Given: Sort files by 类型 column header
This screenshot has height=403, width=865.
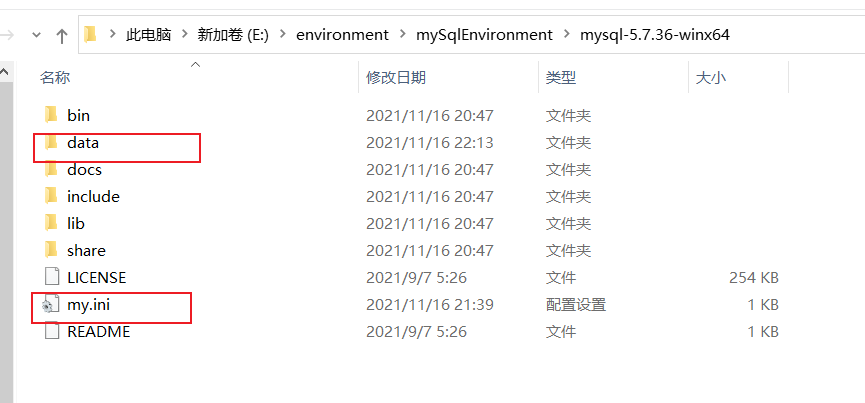Looking at the screenshot, I should [561, 77].
